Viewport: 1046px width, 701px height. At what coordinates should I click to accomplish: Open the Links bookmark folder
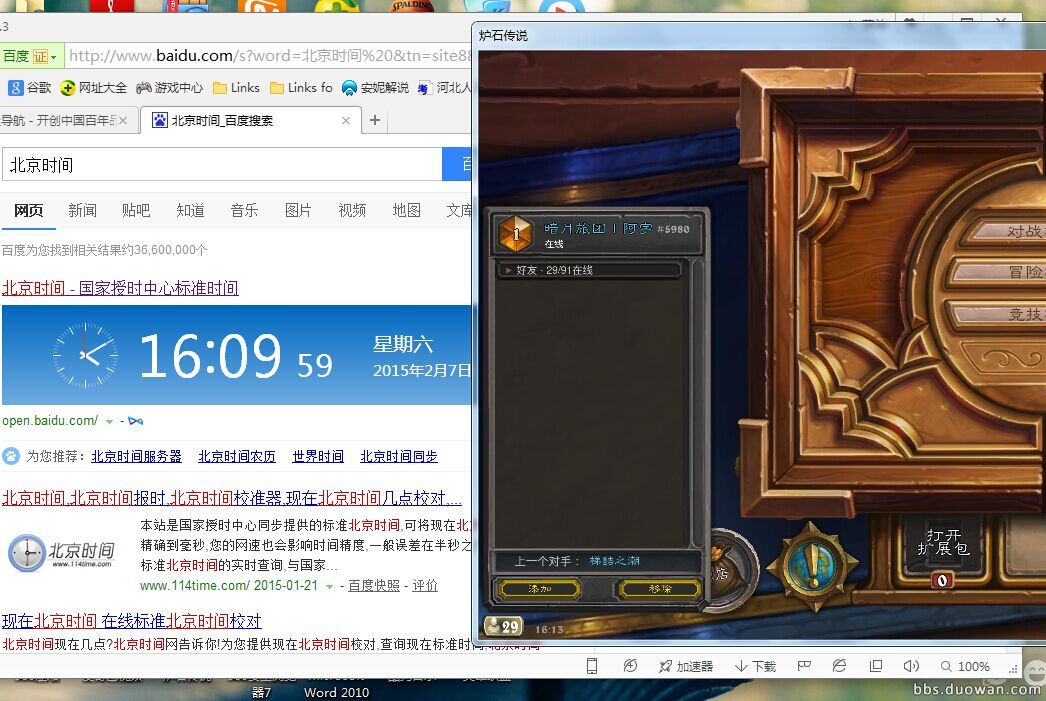click(x=236, y=87)
